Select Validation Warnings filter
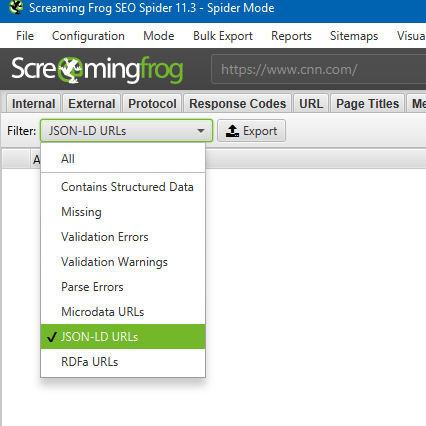 pyautogui.click(x=123, y=262)
